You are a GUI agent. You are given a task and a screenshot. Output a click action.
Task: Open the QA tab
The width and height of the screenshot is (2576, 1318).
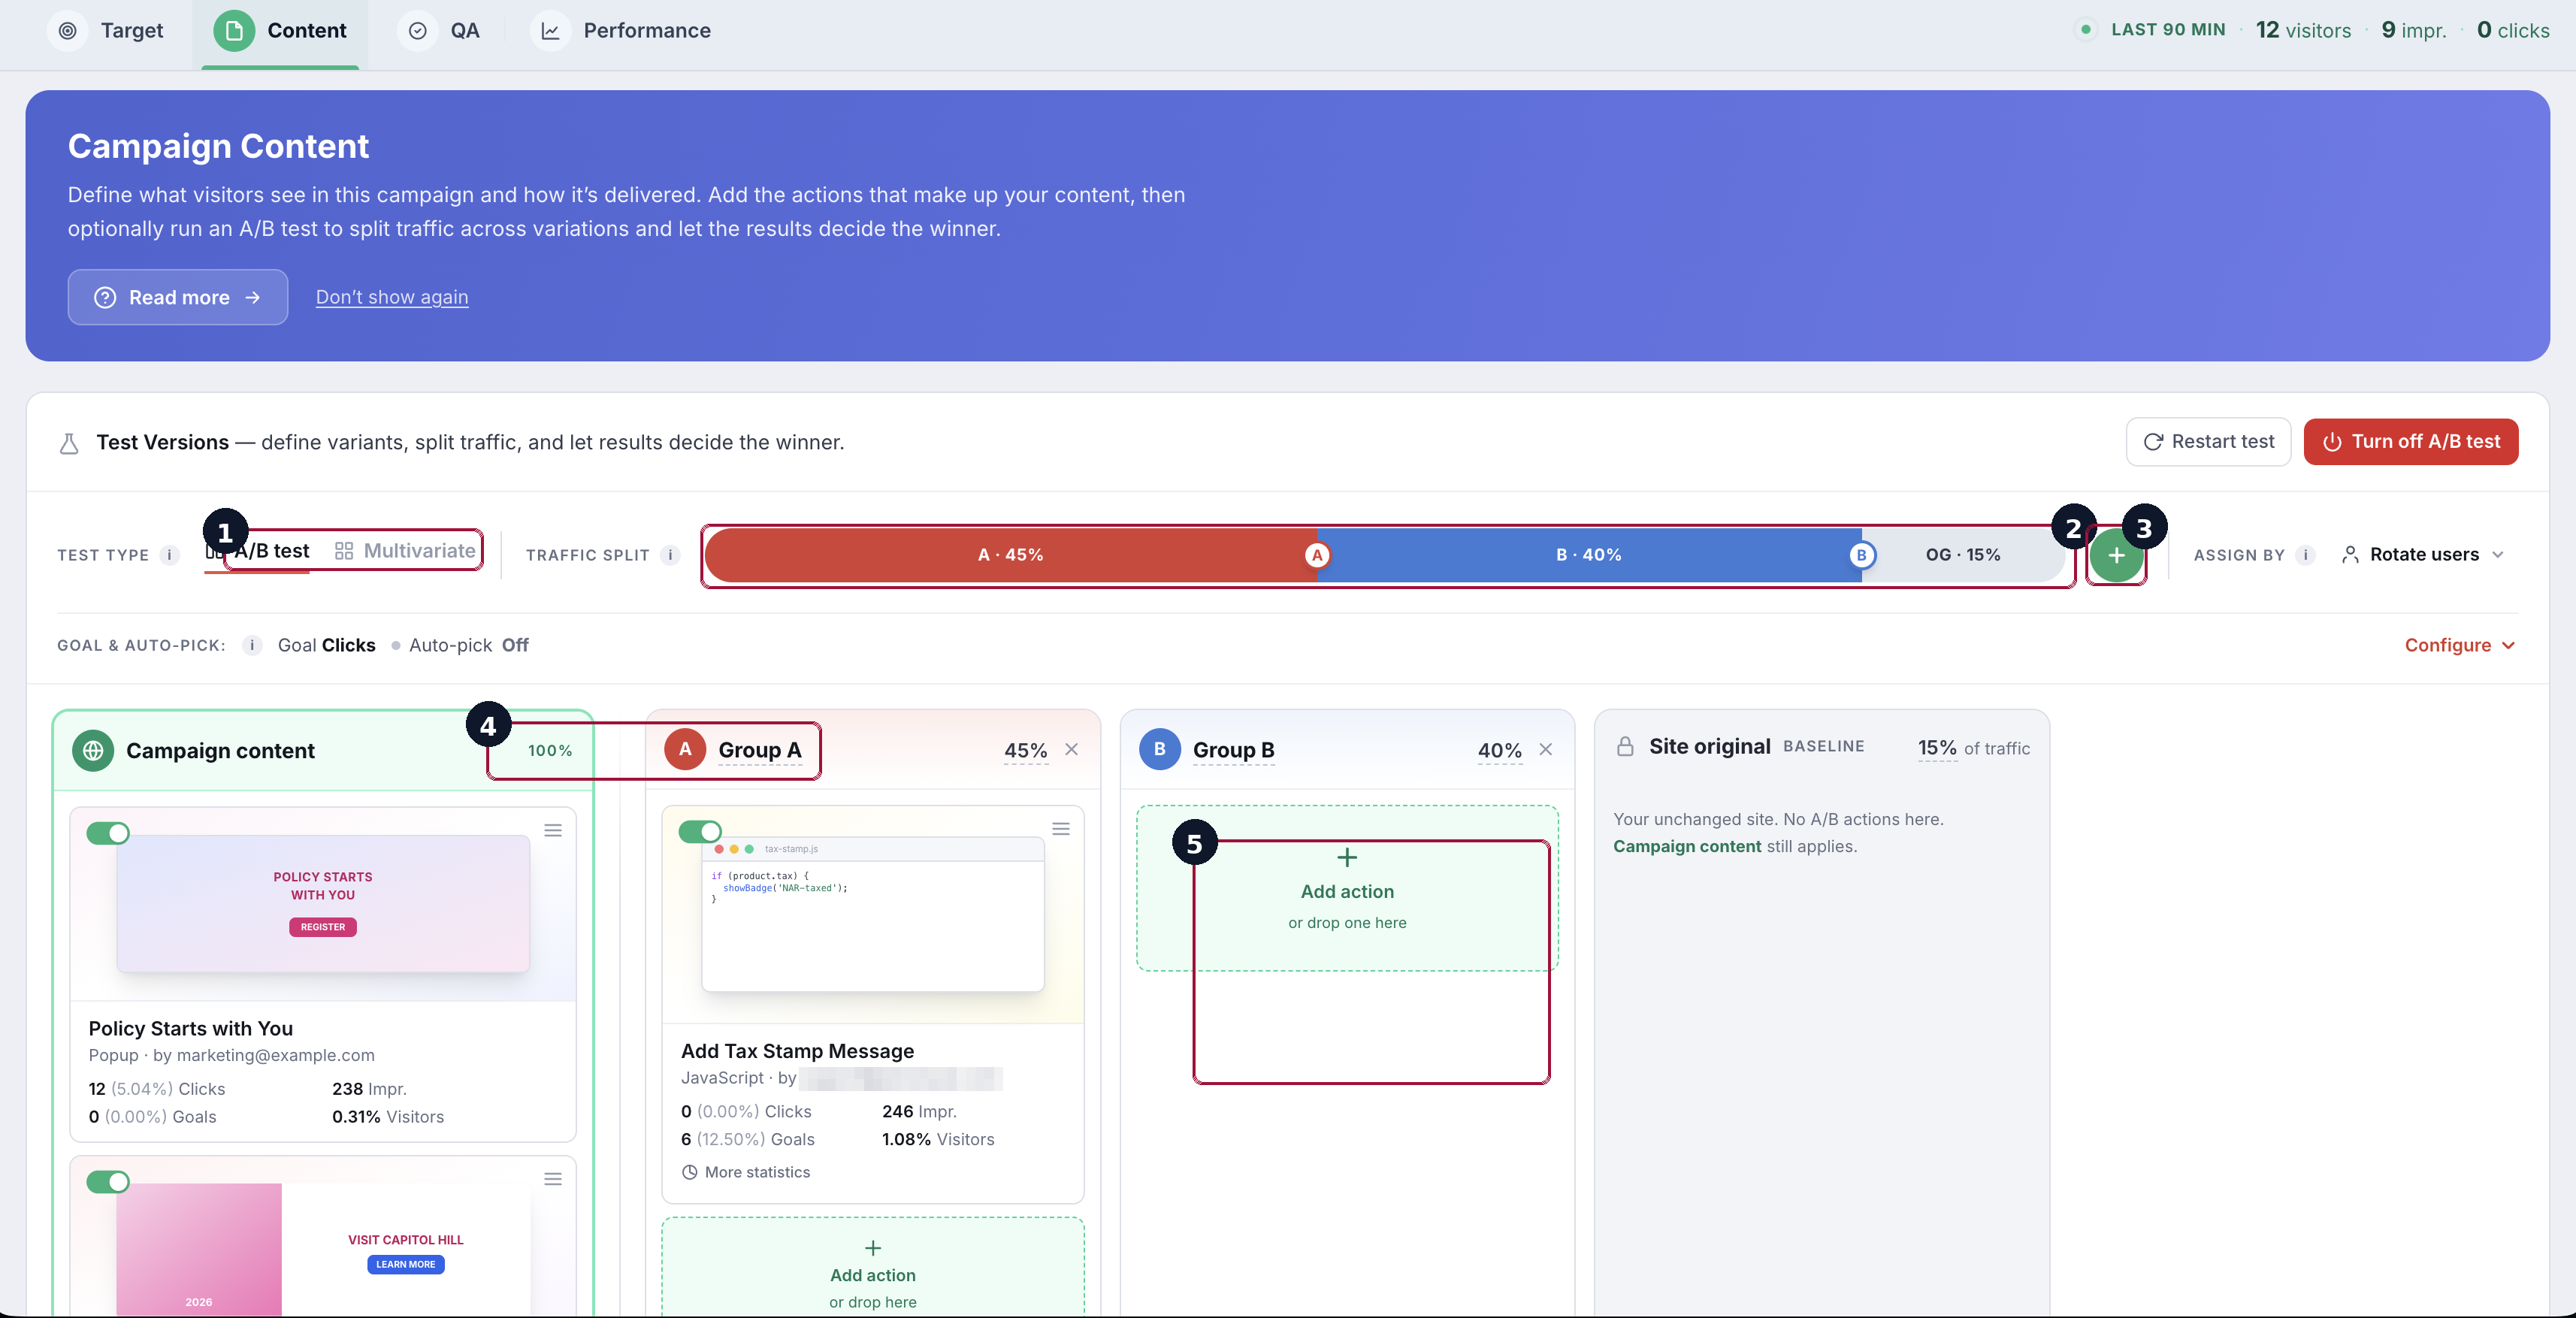coord(439,30)
